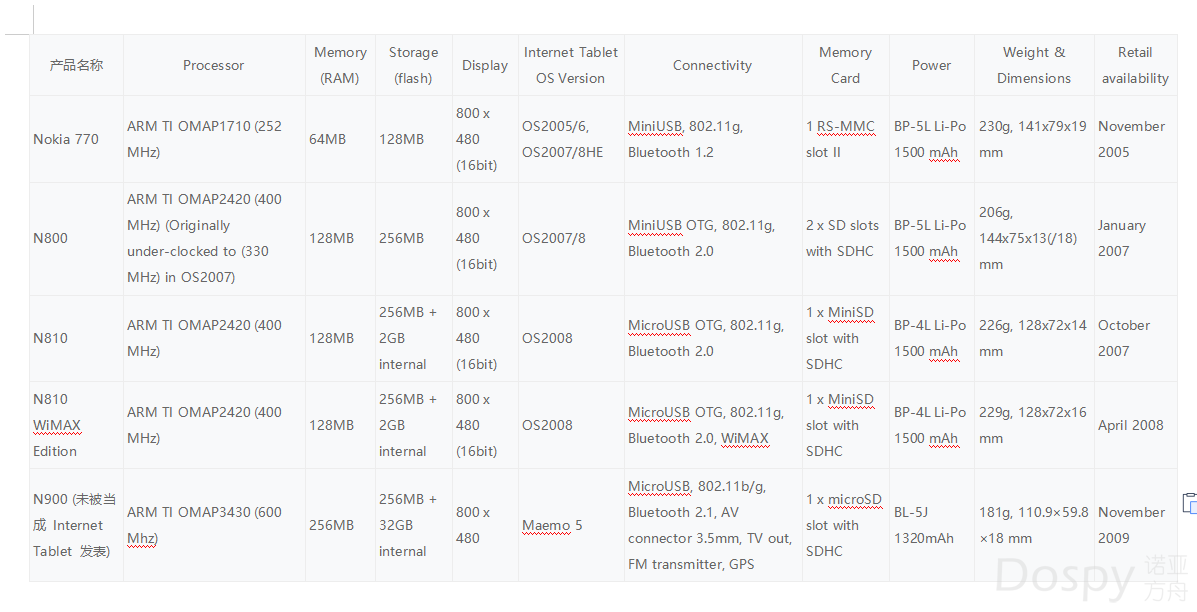
Task: Click the 2 x SD slots with SDHC cell
Action: 845,238
